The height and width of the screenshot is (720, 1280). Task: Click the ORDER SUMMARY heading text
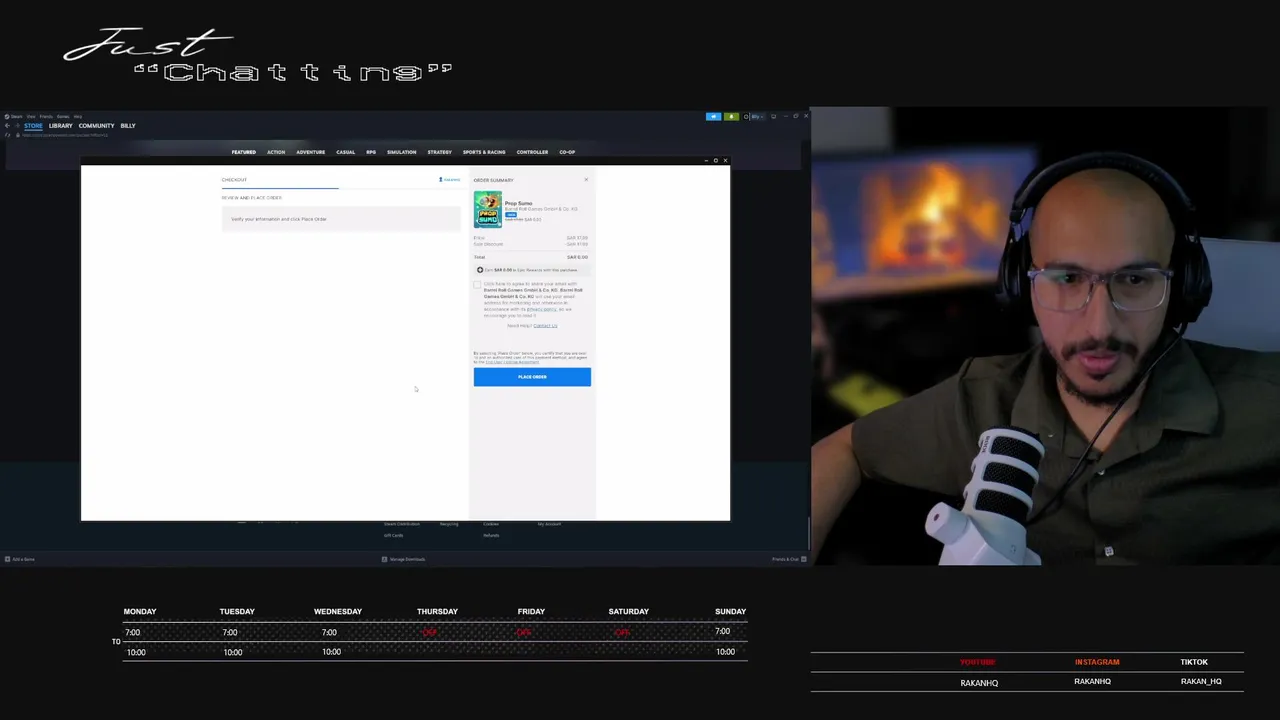(x=493, y=180)
